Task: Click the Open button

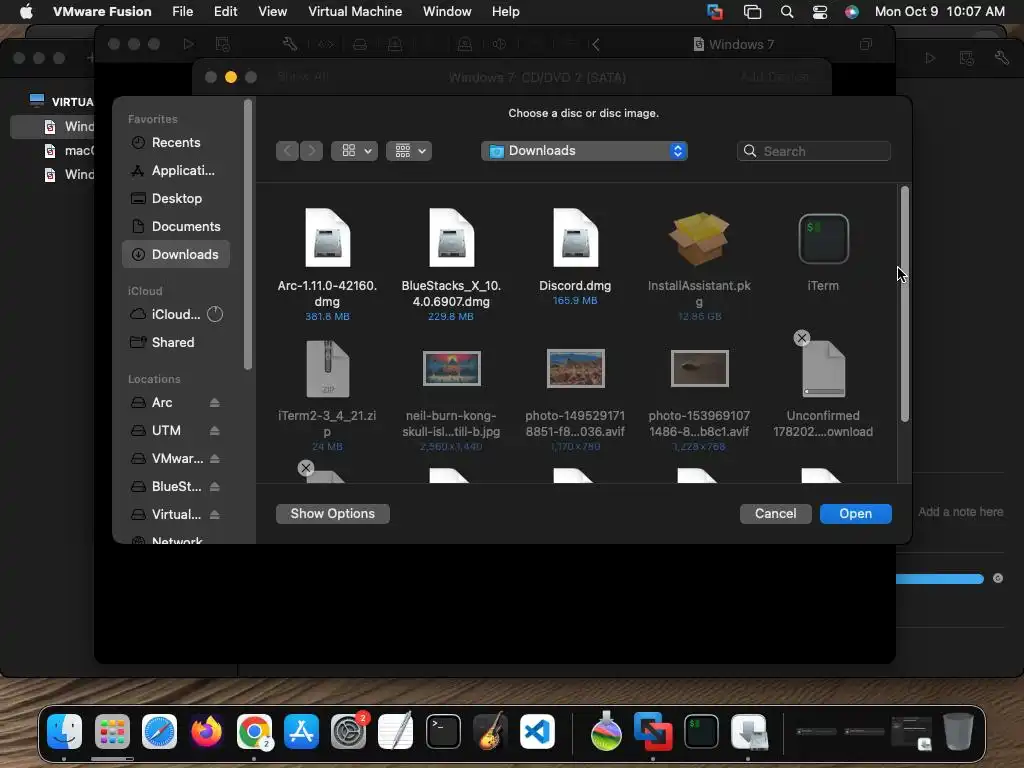Action: click(x=856, y=514)
